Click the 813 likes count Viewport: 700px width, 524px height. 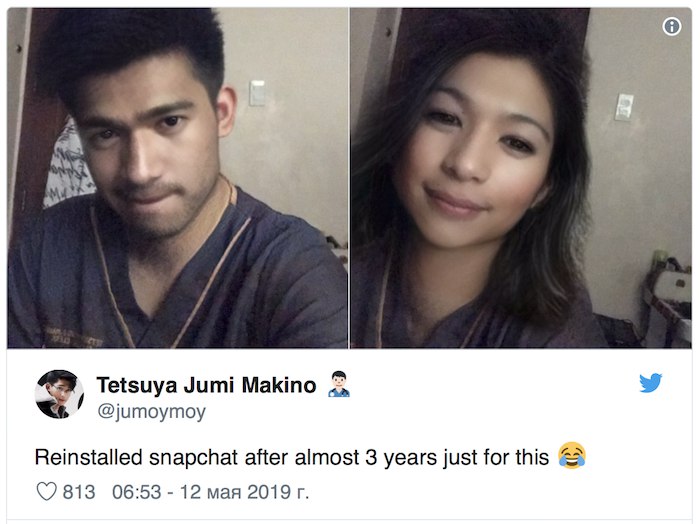point(79,492)
